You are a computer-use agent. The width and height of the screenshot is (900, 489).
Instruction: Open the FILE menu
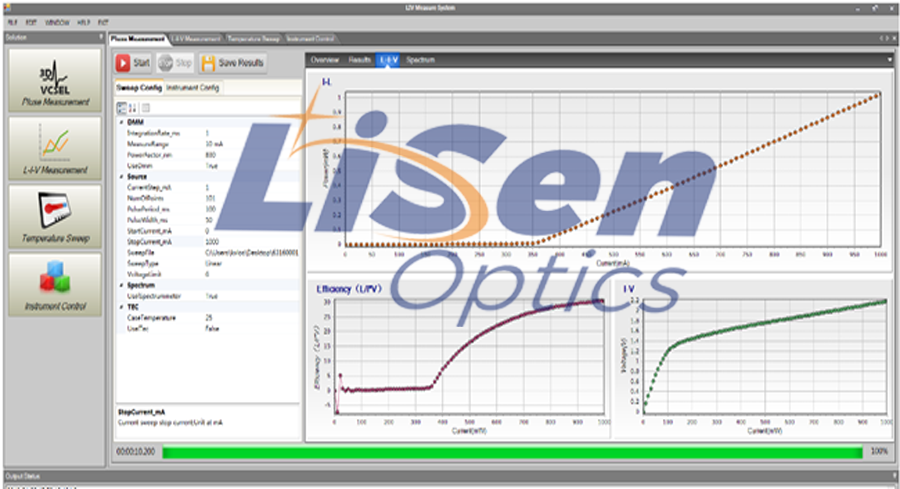tap(13, 22)
